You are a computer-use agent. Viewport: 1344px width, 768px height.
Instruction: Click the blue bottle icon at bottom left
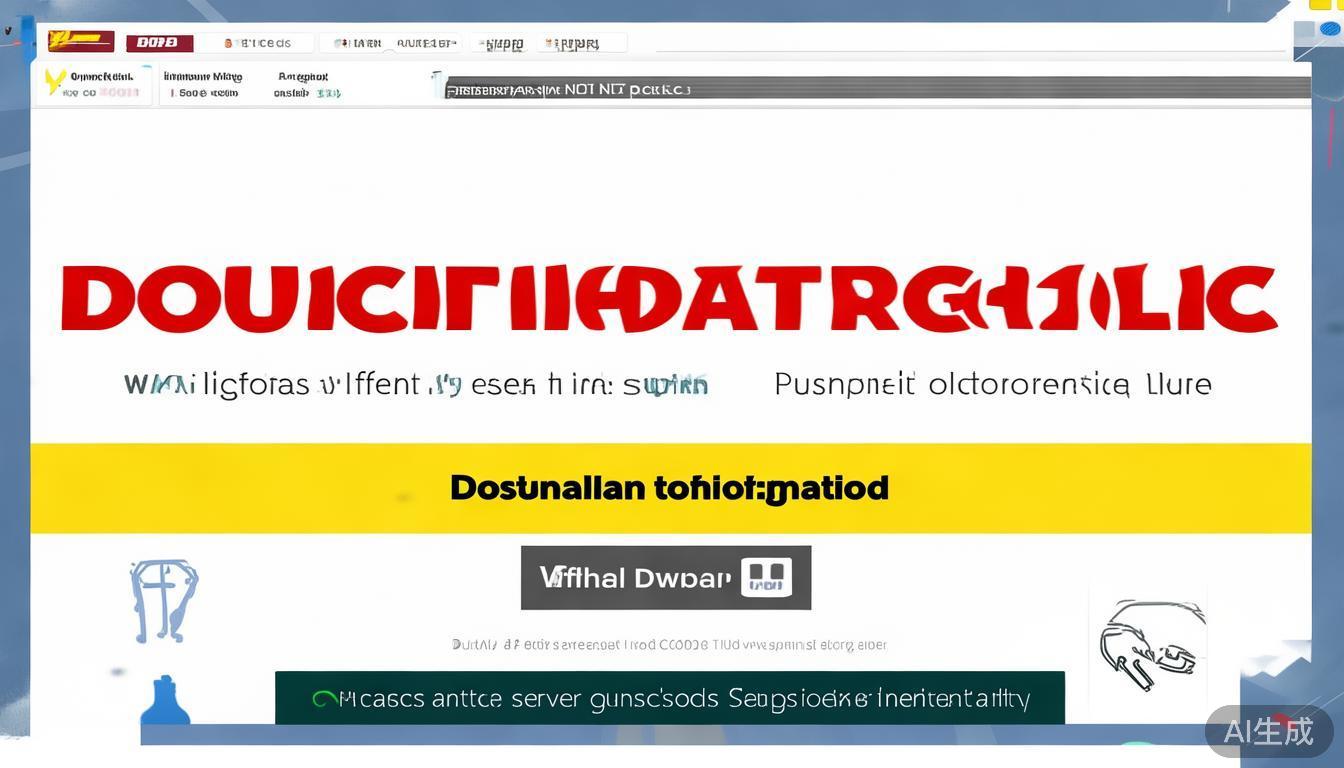pos(165,700)
